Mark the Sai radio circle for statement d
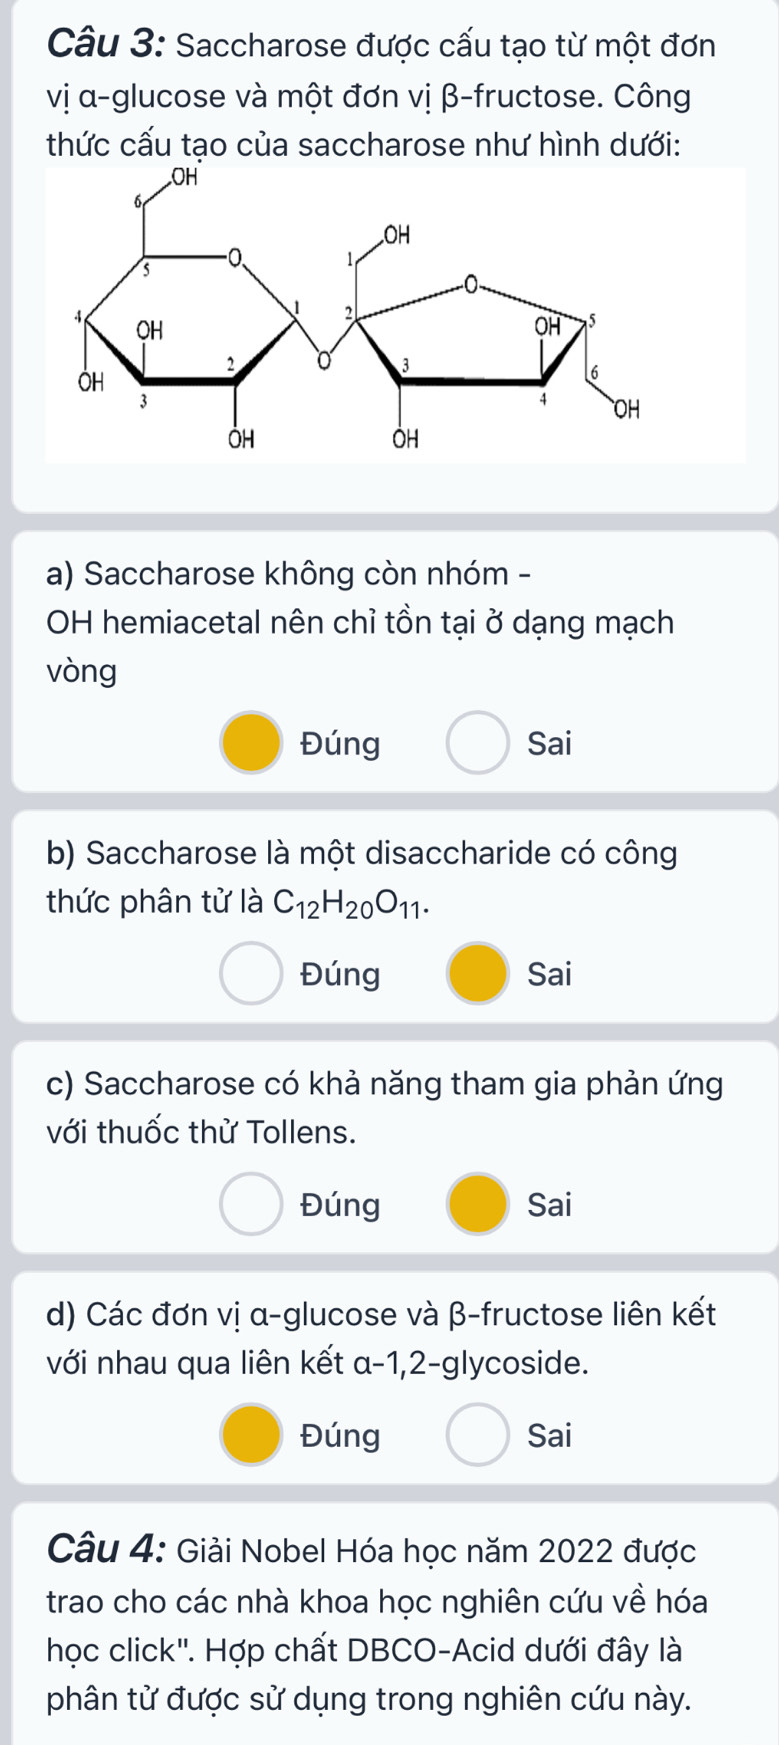 click(478, 1435)
